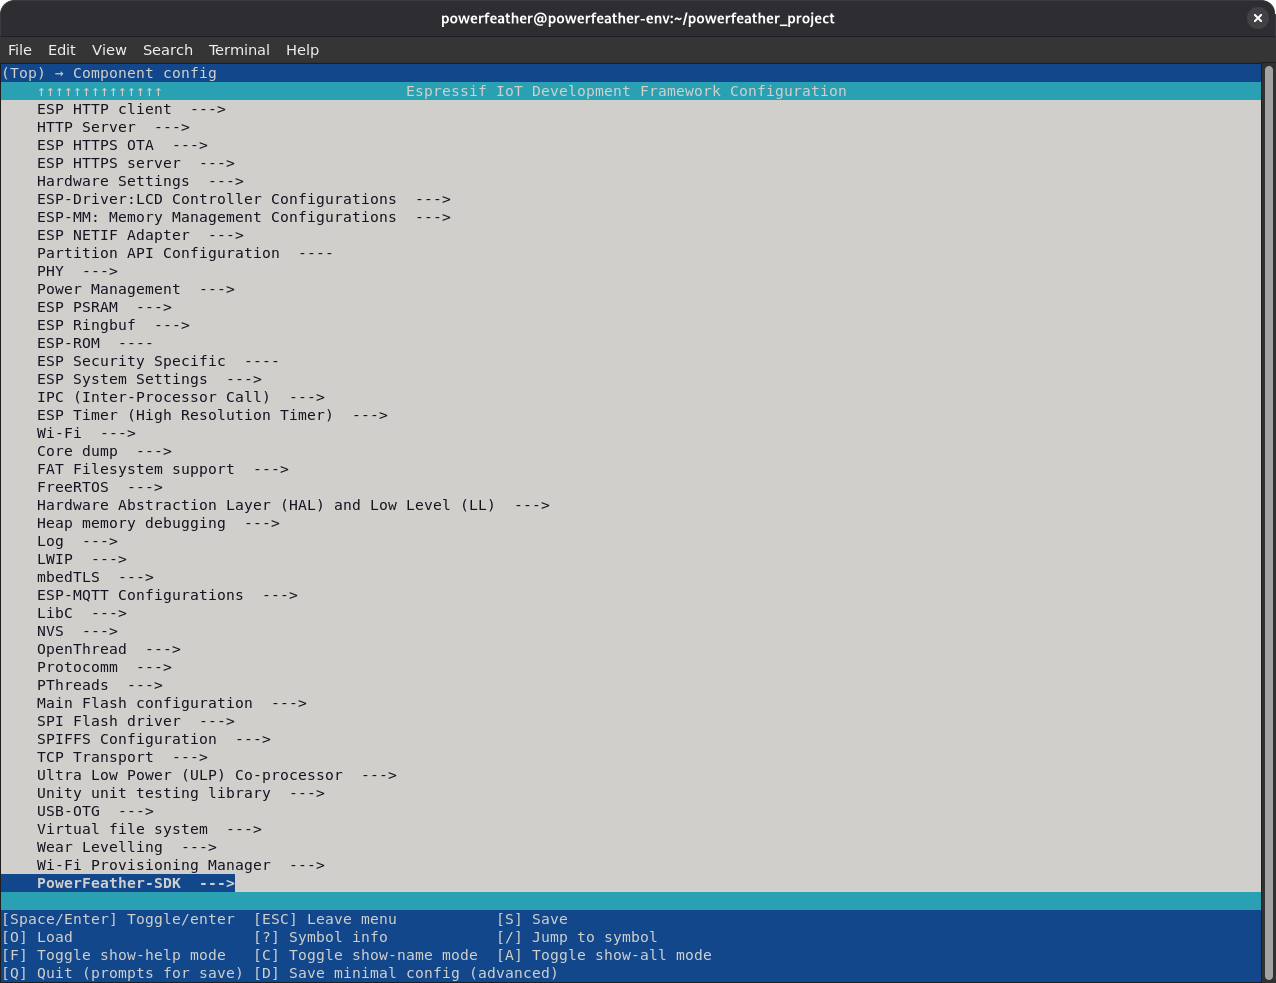The width and height of the screenshot is (1276, 983).
Task: Select the NVS entry
Action: pyautogui.click(x=77, y=631)
